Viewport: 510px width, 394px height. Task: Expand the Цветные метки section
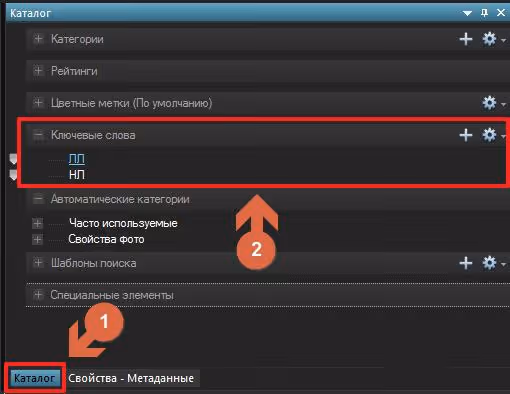coord(38,103)
